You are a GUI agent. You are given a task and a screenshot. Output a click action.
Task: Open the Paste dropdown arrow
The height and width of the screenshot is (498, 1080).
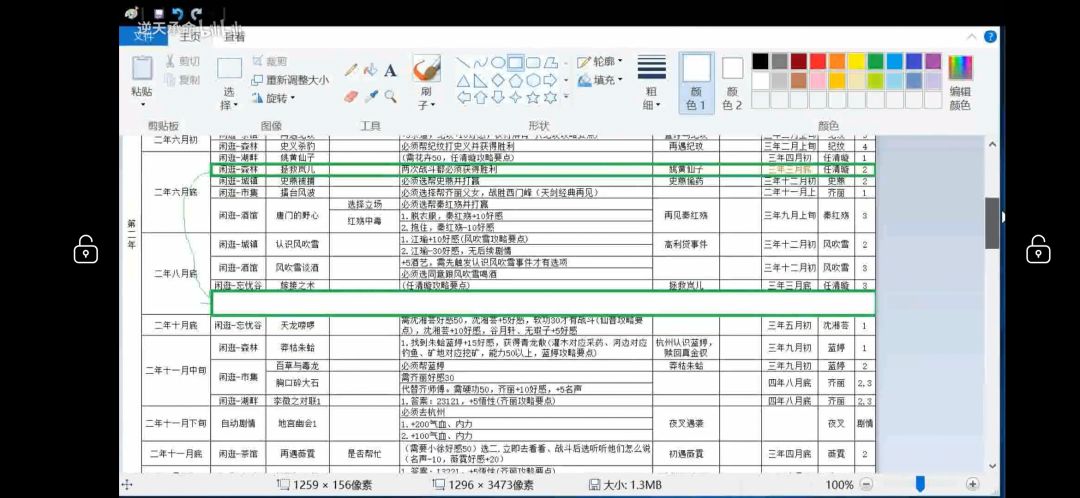pos(143,105)
